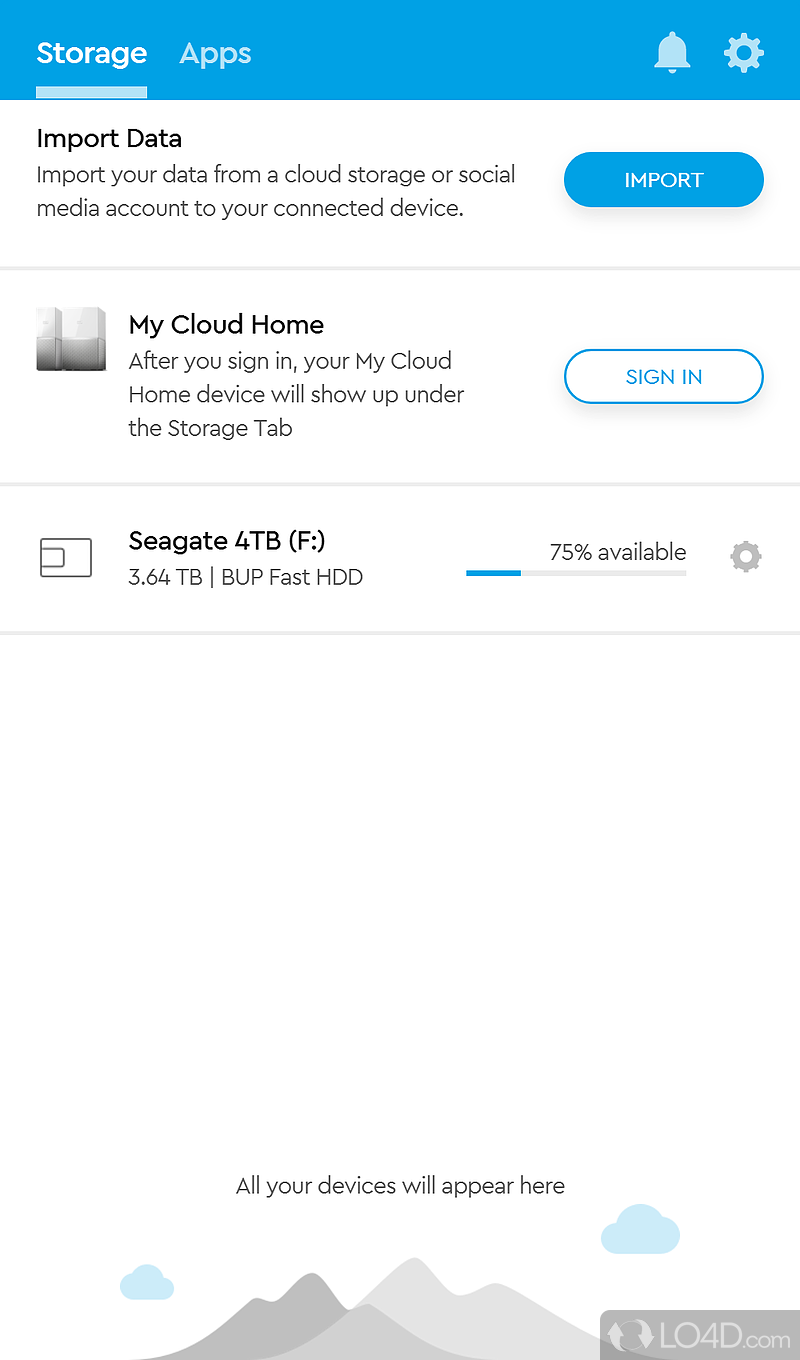This screenshot has height=1360, width=800.
Task: Click the Seagate drive icon
Action: (x=66, y=557)
